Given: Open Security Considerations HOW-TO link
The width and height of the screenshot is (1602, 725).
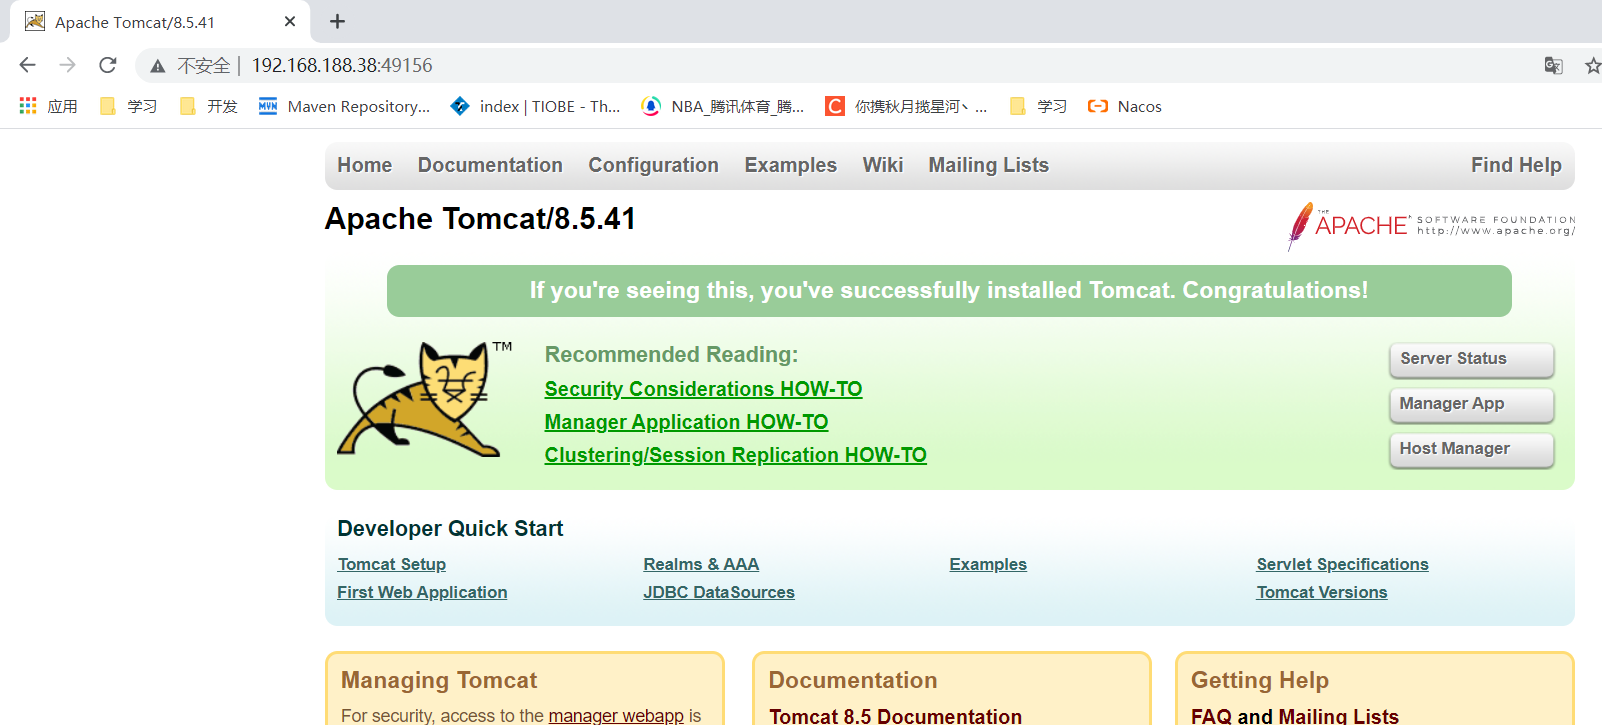Looking at the screenshot, I should click(703, 389).
